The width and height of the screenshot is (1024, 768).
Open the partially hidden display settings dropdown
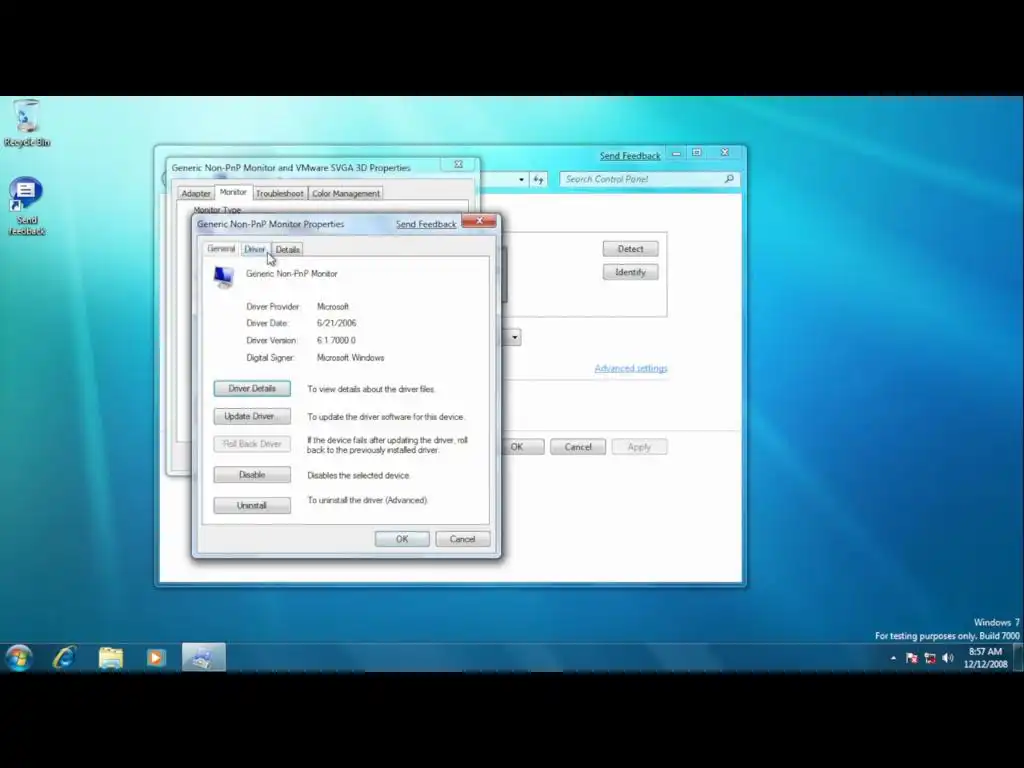(x=515, y=338)
